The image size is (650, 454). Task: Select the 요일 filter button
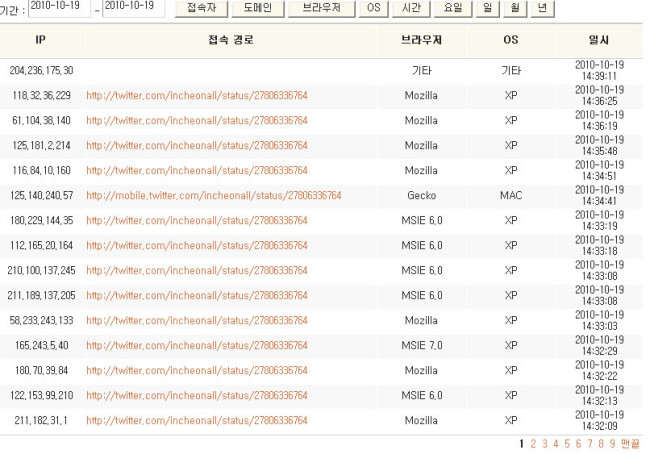453,8
